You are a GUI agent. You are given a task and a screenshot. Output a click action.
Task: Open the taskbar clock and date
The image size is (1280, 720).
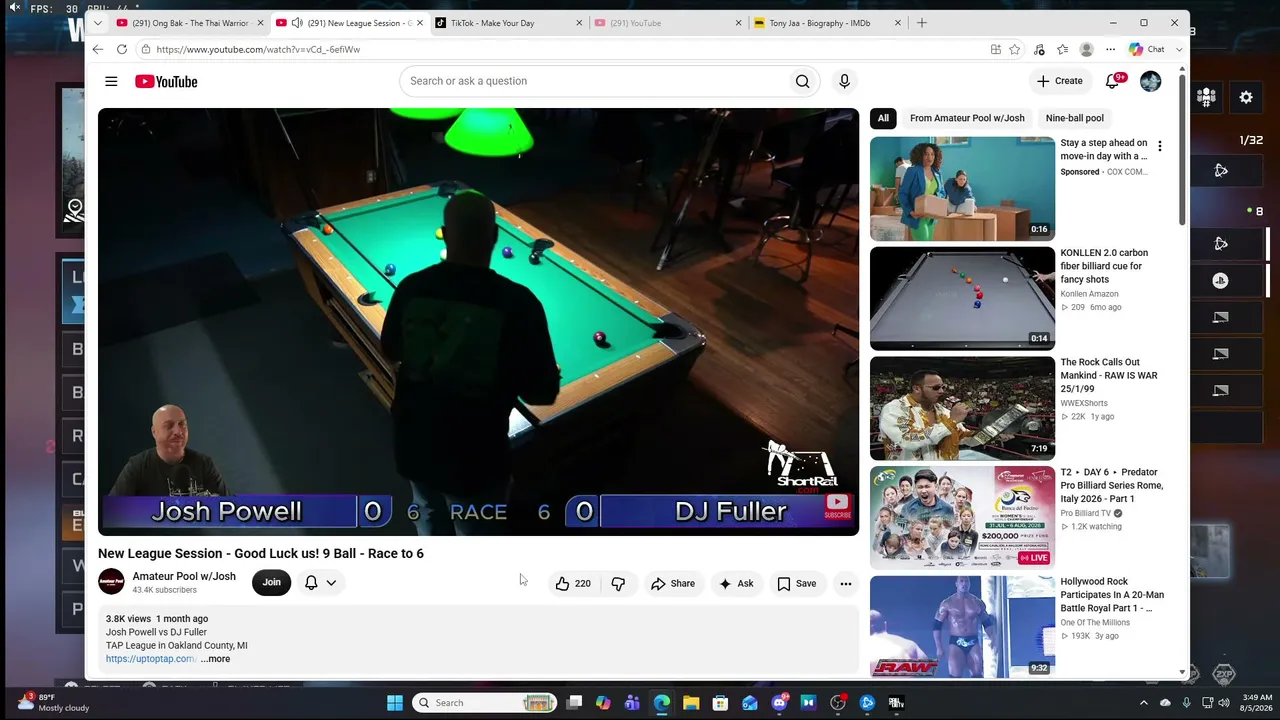tap(1257, 703)
